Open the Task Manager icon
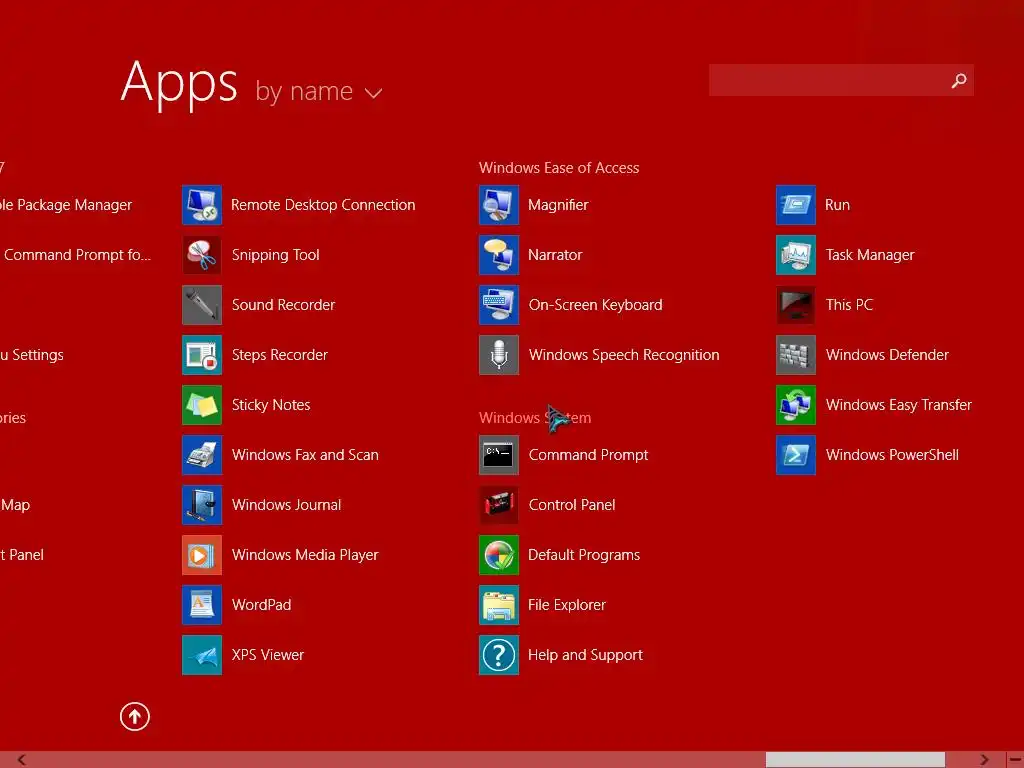Image resolution: width=1024 pixels, height=768 pixels. tap(796, 255)
